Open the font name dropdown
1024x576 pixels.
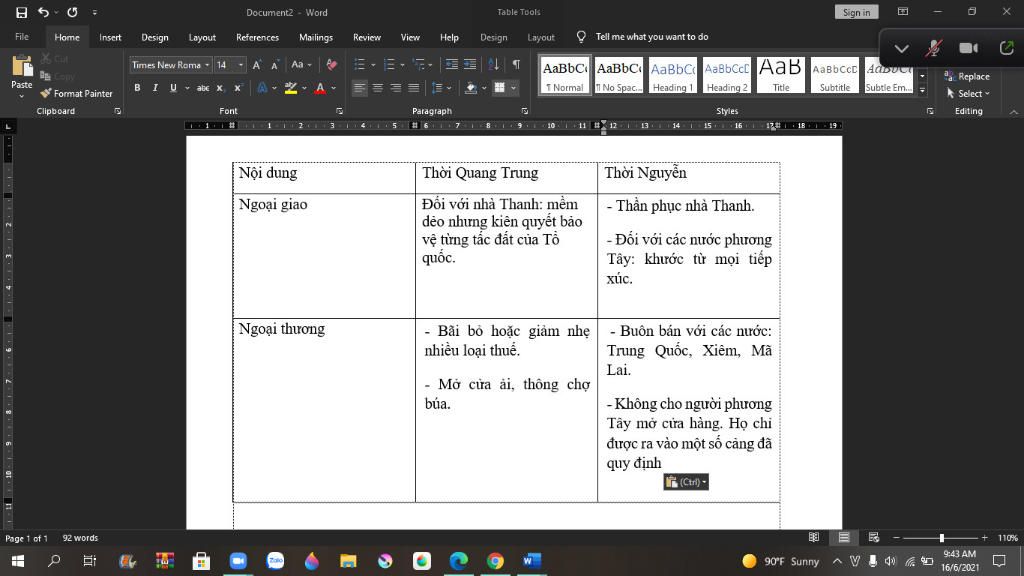(x=207, y=65)
